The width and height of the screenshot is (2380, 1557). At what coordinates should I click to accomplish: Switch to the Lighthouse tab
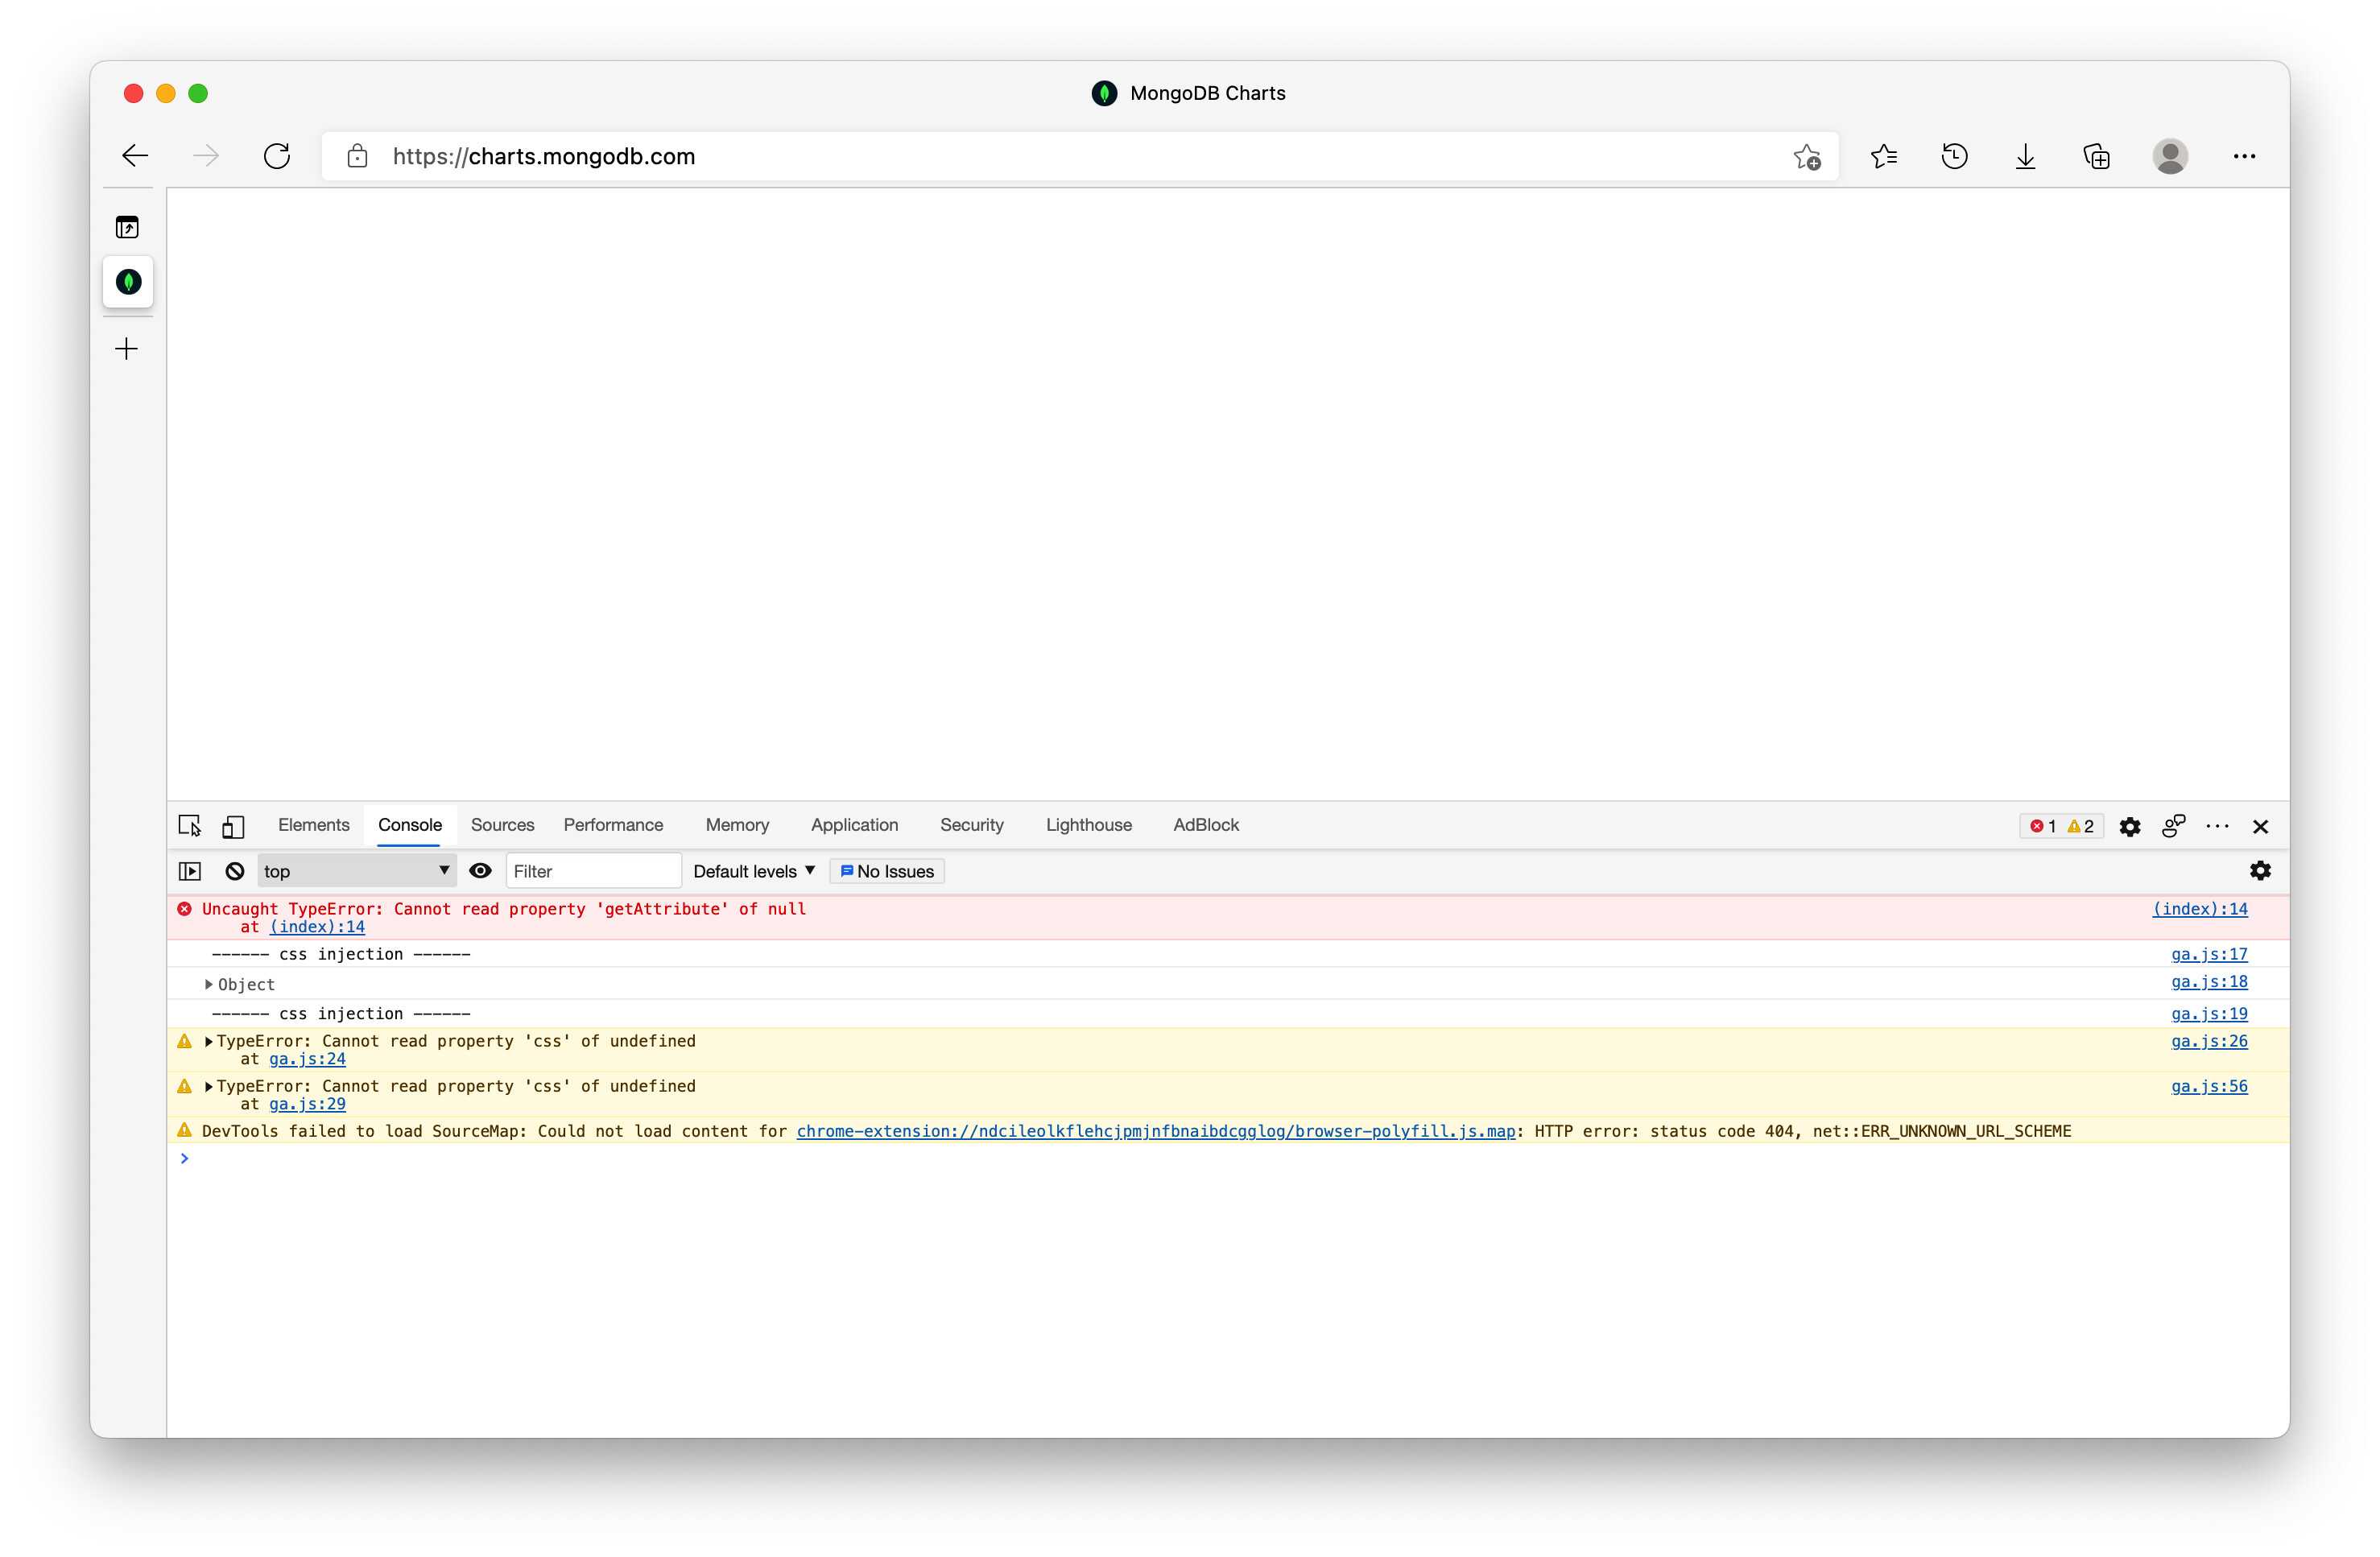coord(1088,825)
